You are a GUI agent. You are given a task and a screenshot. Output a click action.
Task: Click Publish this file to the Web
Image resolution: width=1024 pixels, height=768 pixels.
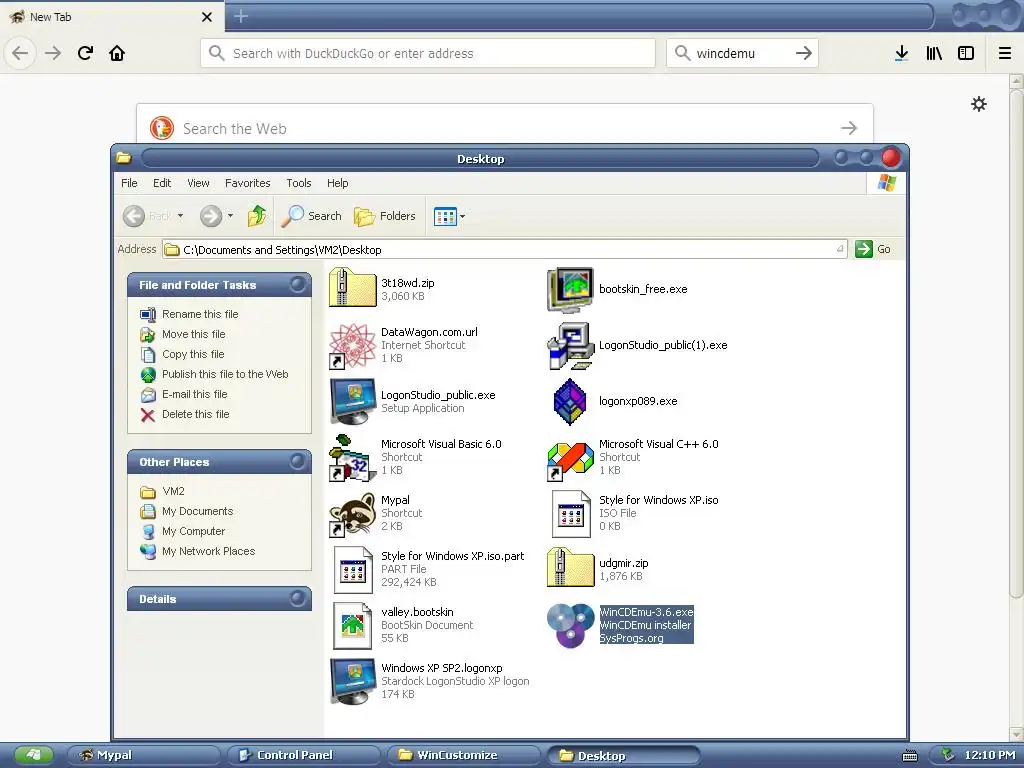click(x=225, y=374)
